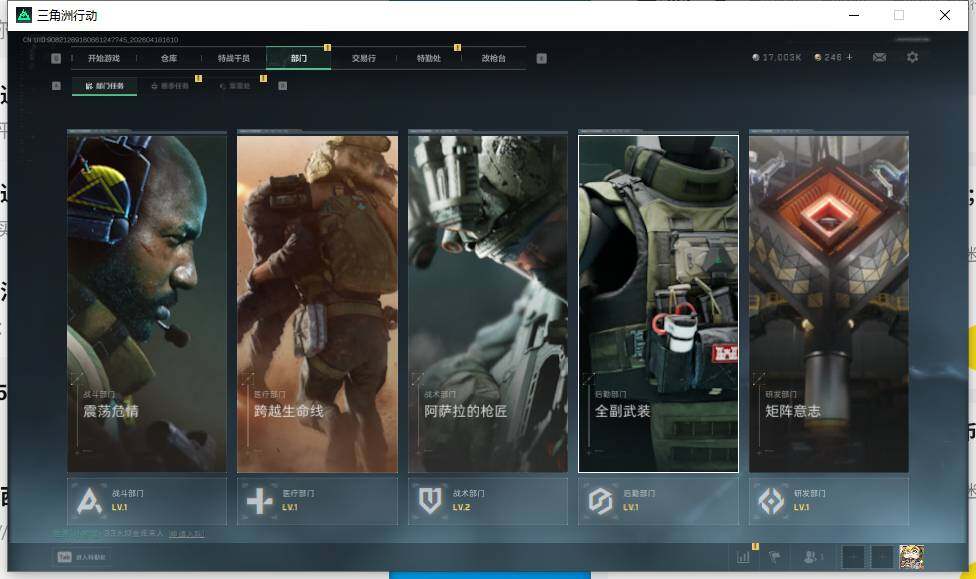
Task: Open the settings gear icon
Action: pyautogui.click(x=912, y=57)
